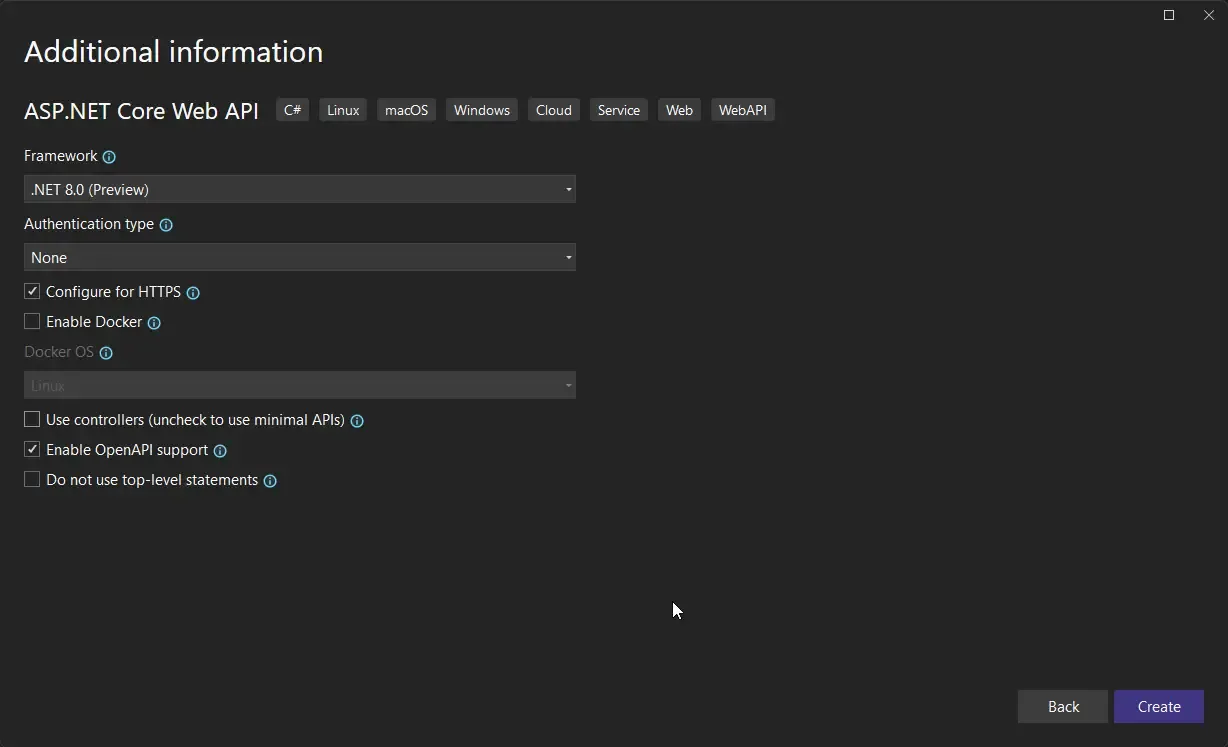Click the Enable OpenAPI support info icon
The height and width of the screenshot is (747, 1228).
pyautogui.click(x=219, y=450)
